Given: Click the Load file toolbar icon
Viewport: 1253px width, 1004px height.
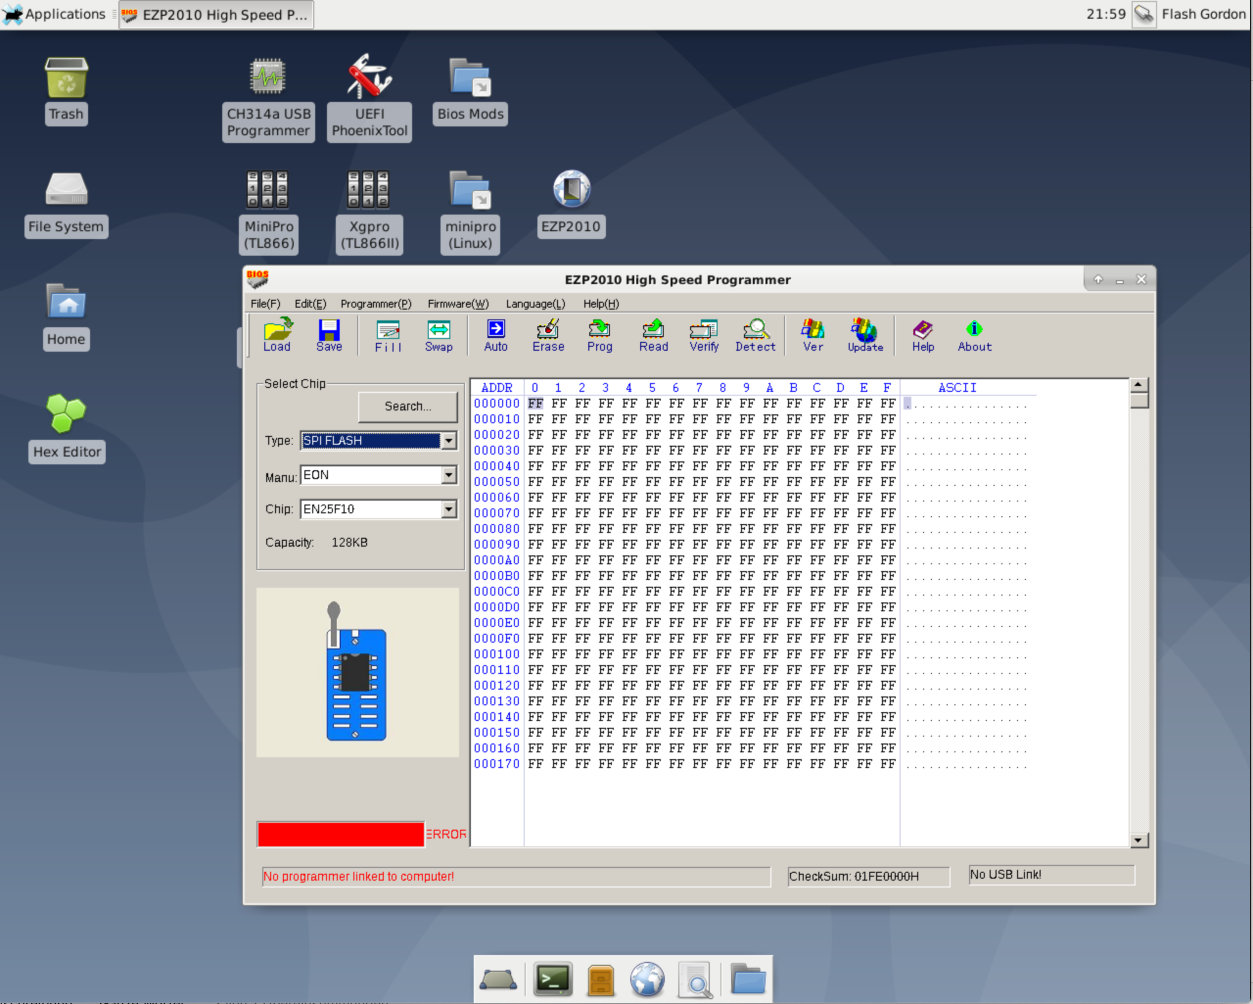Looking at the screenshot, I should coord(277,334).
